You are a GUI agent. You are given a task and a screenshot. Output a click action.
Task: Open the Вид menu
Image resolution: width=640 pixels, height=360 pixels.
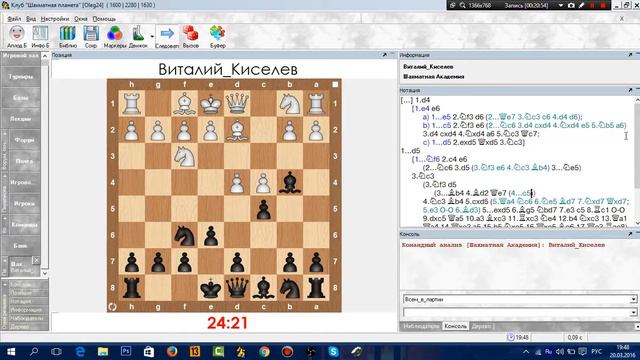31,19
